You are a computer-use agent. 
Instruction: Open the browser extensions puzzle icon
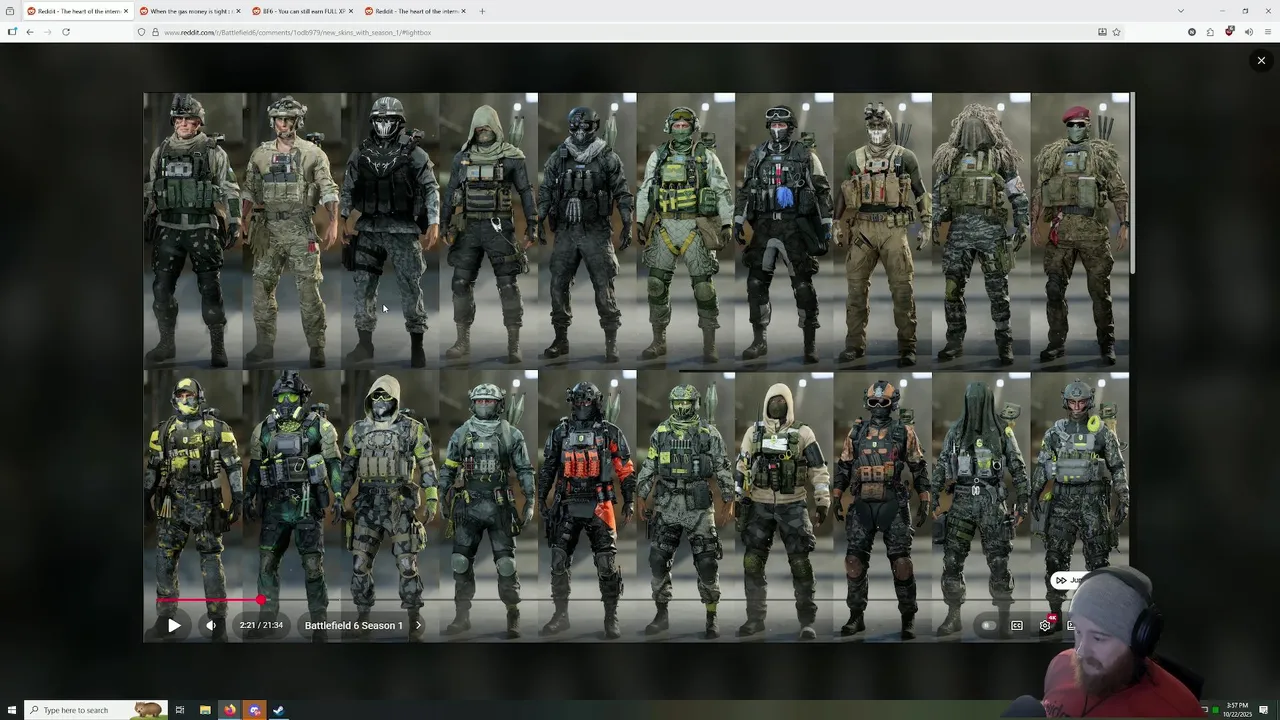1210,32
